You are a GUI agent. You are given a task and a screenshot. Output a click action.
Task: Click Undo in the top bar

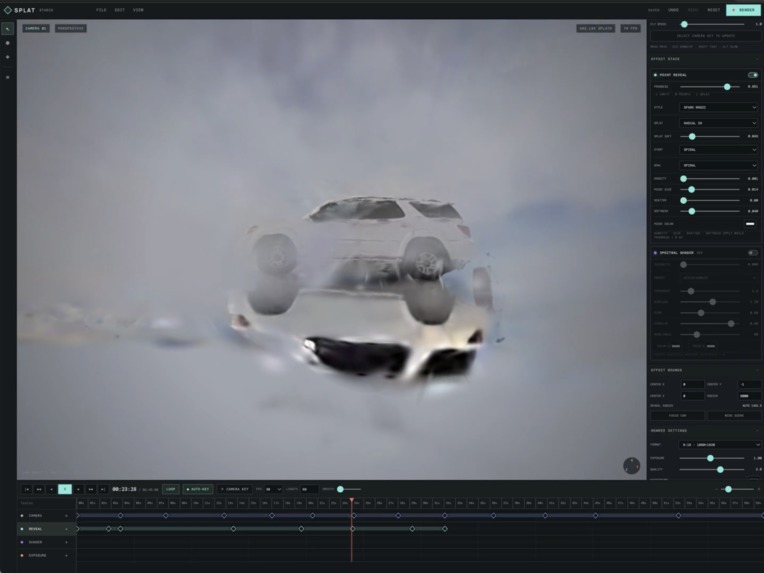[x=673, y=10]
